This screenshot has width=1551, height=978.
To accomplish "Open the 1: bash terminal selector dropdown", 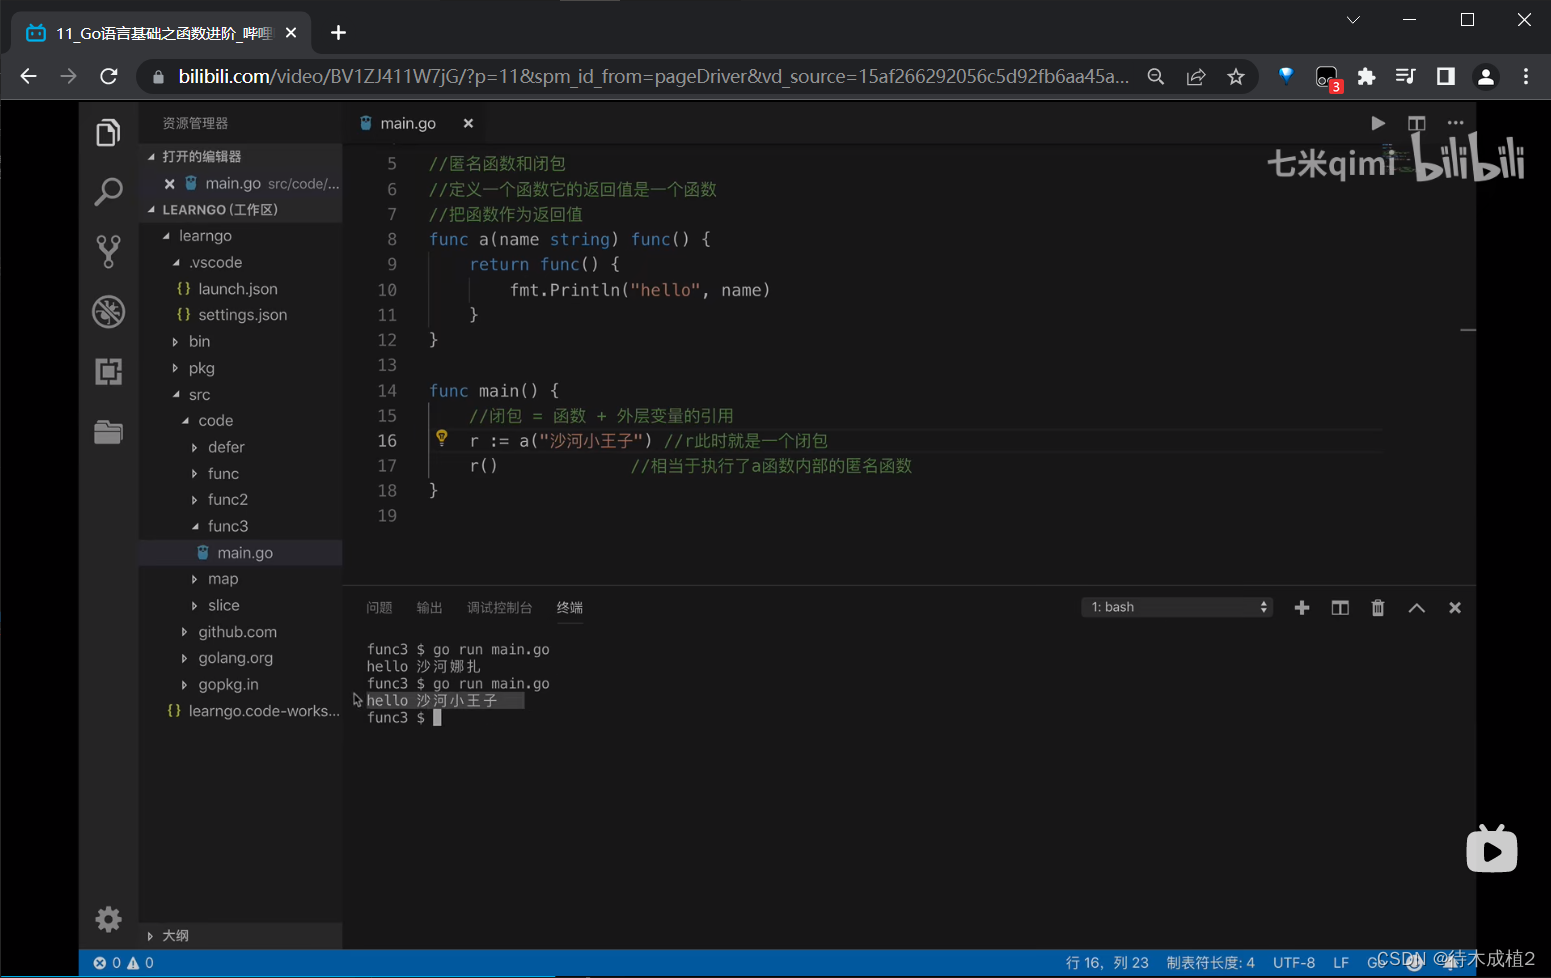I will pos(1177,607).
